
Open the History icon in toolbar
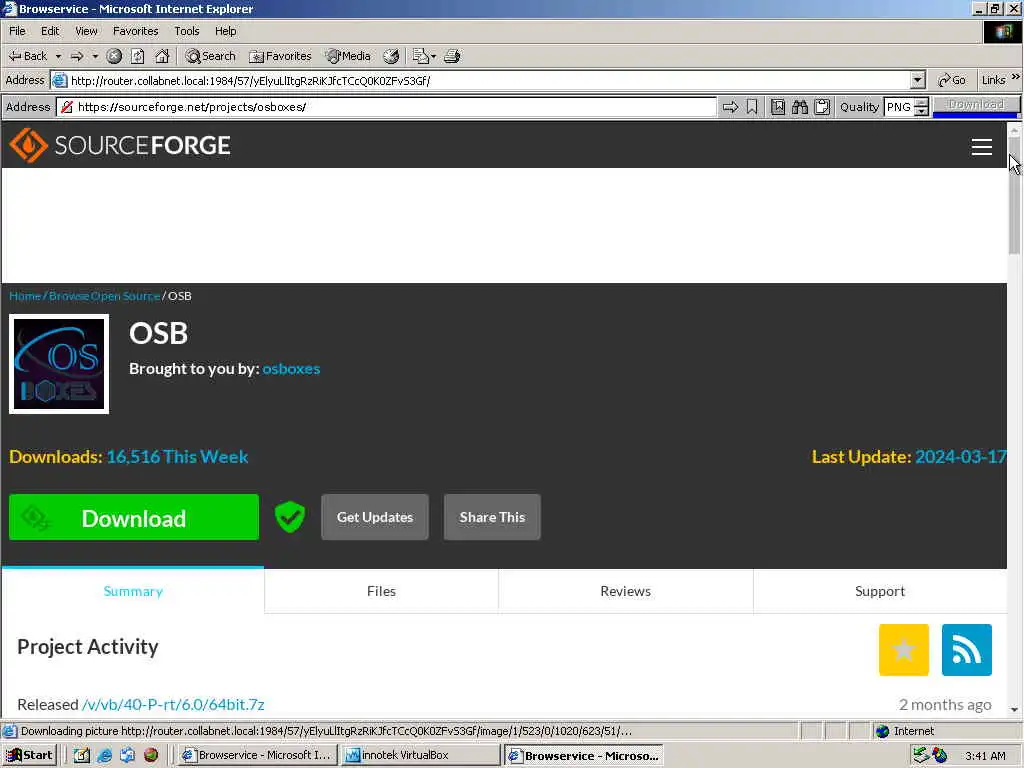point(391,56)
